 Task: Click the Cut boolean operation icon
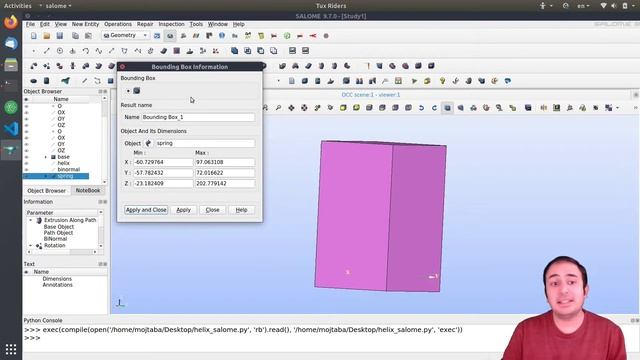pyautogui.click(x=260, y=51)
